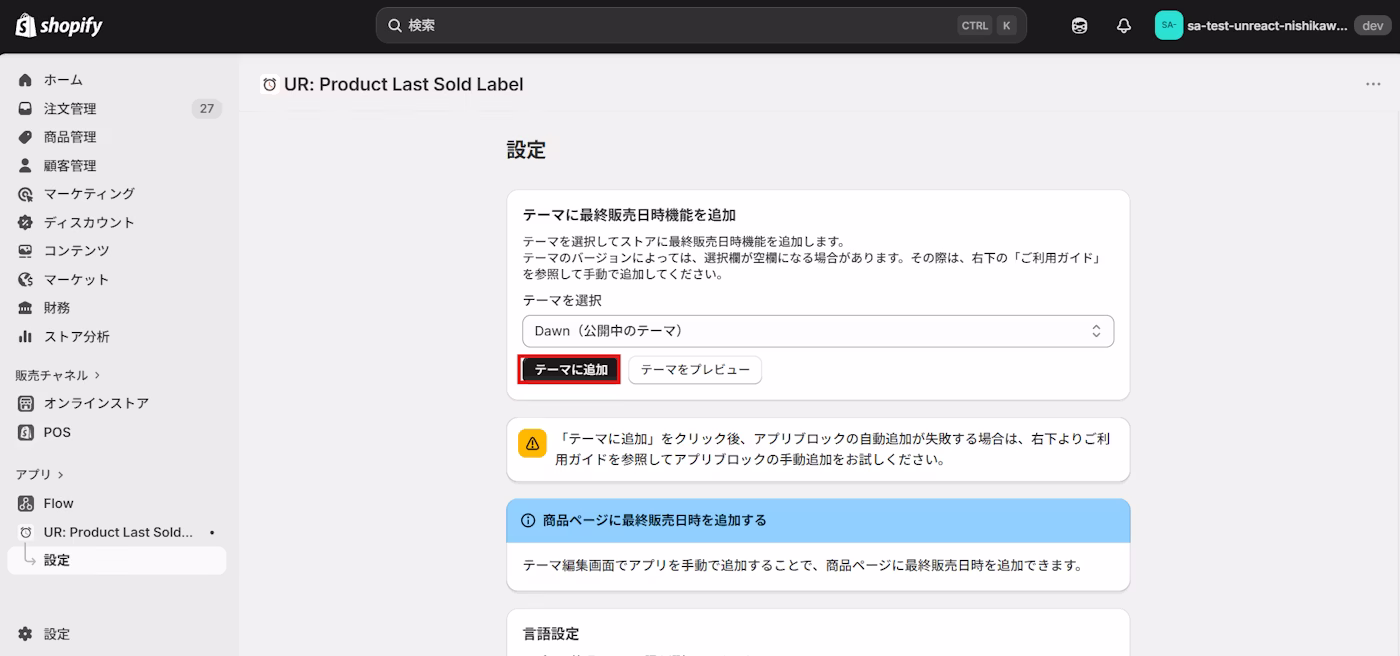Screen dimensions: 1400x656
Task: Open the 設定 gear at sidebar bottom
Action: click(24, 633)
